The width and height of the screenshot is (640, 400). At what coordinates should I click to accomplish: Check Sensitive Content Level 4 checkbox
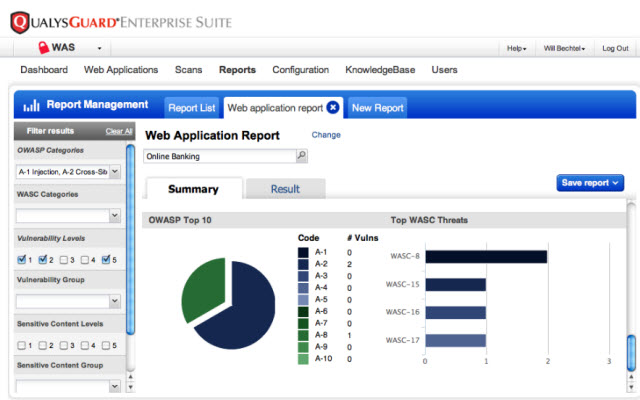[84, 345]
